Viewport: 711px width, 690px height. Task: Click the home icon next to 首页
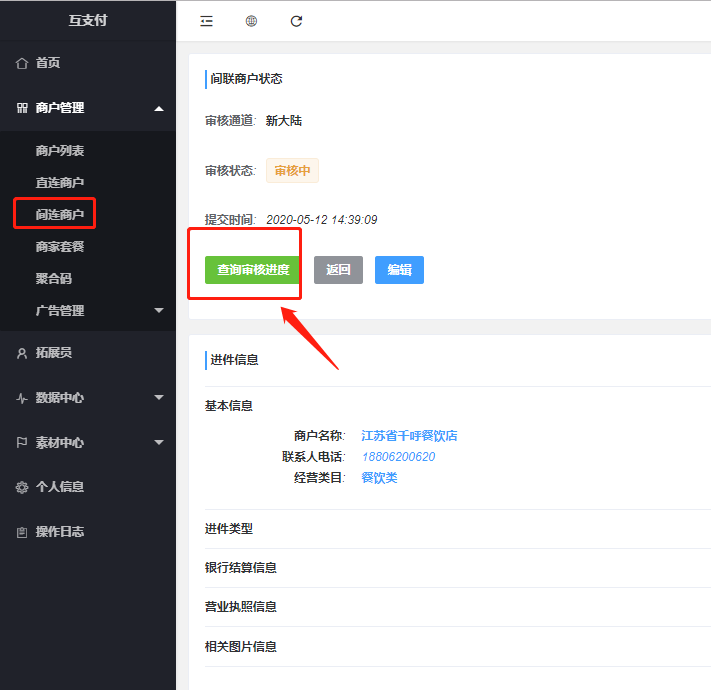point(22,63)
